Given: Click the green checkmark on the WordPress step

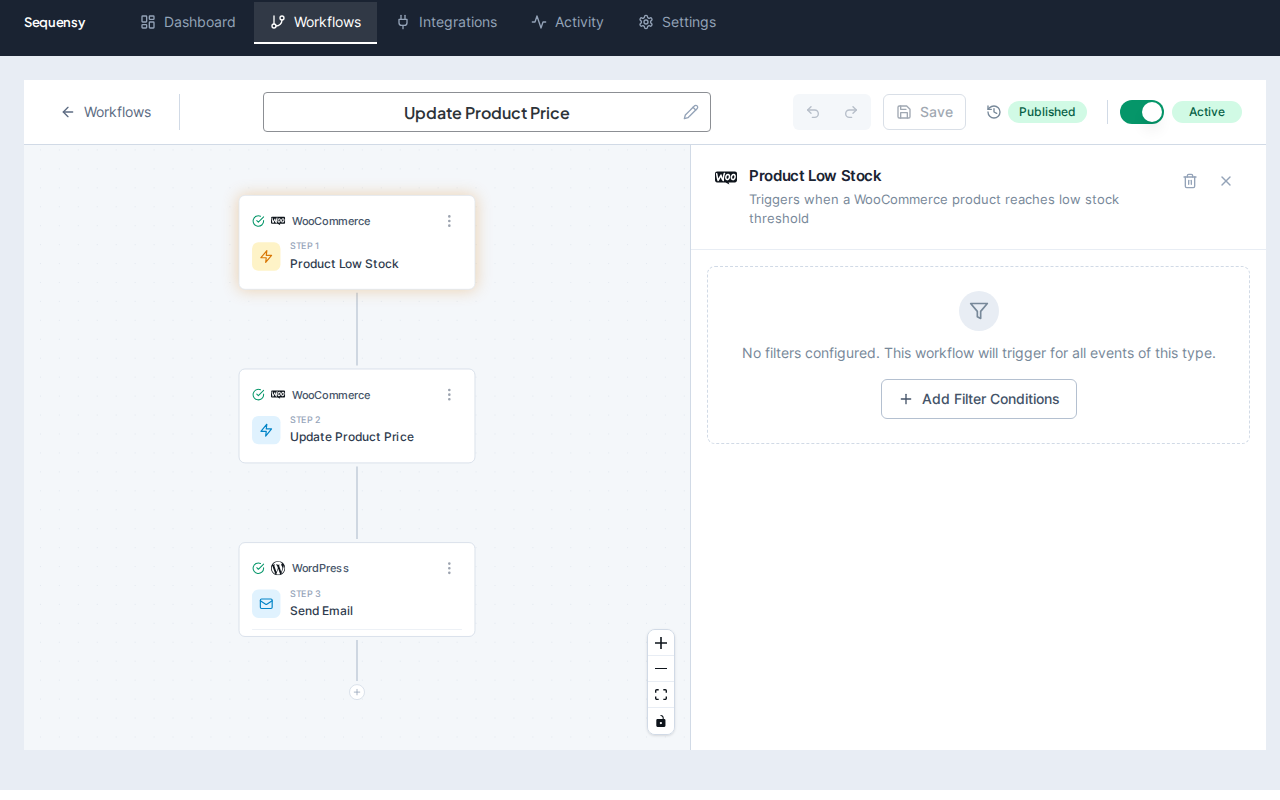Looking at the screenshot, I should click(259, 568).
